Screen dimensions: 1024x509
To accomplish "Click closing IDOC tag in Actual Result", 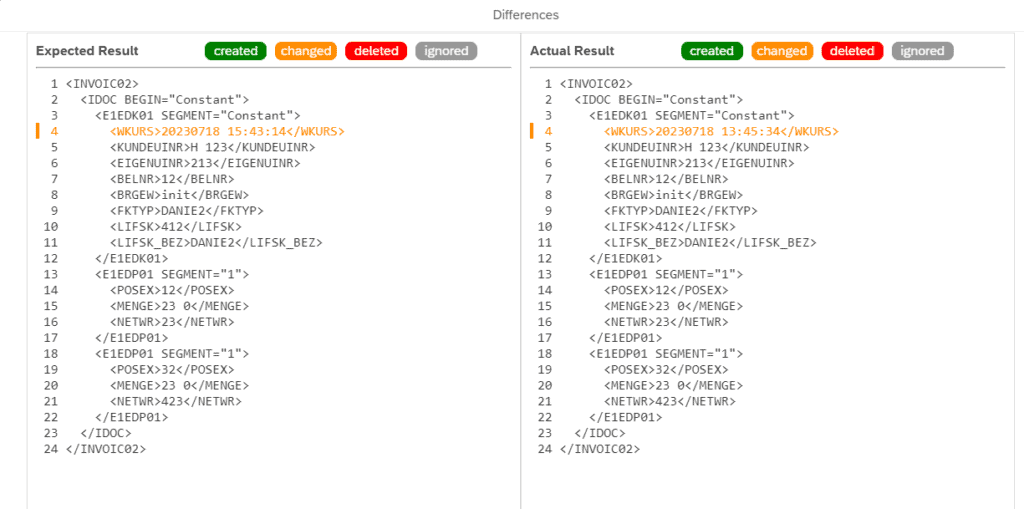I will pos(600,433).
